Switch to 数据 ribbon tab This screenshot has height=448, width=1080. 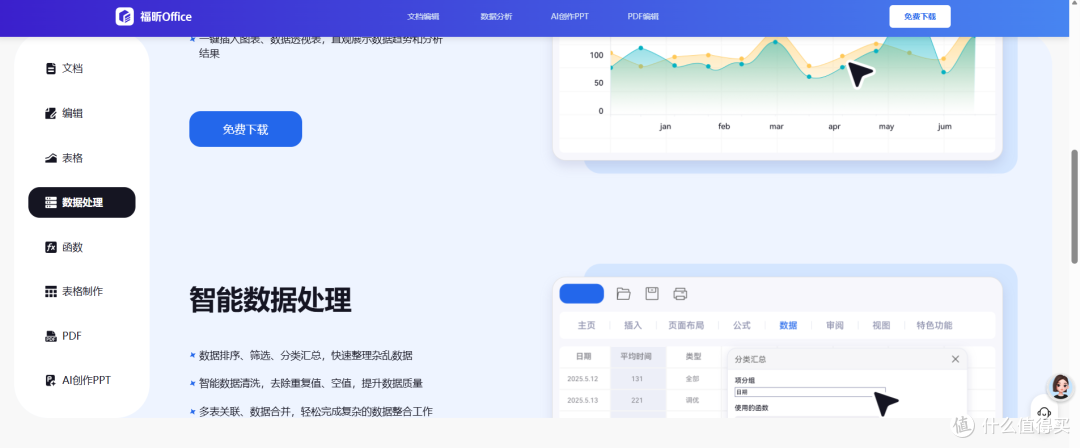click(x=788, y=325)
